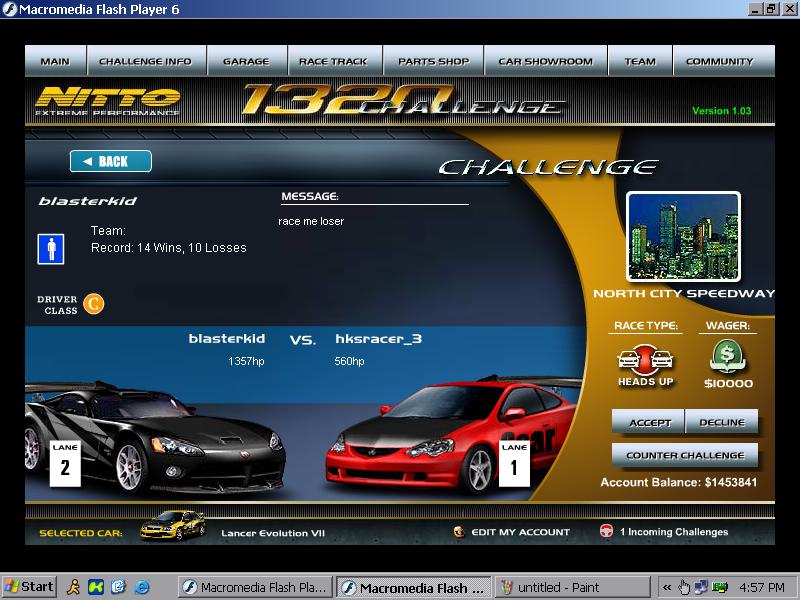Click the 1357hp value

(246, 361)
